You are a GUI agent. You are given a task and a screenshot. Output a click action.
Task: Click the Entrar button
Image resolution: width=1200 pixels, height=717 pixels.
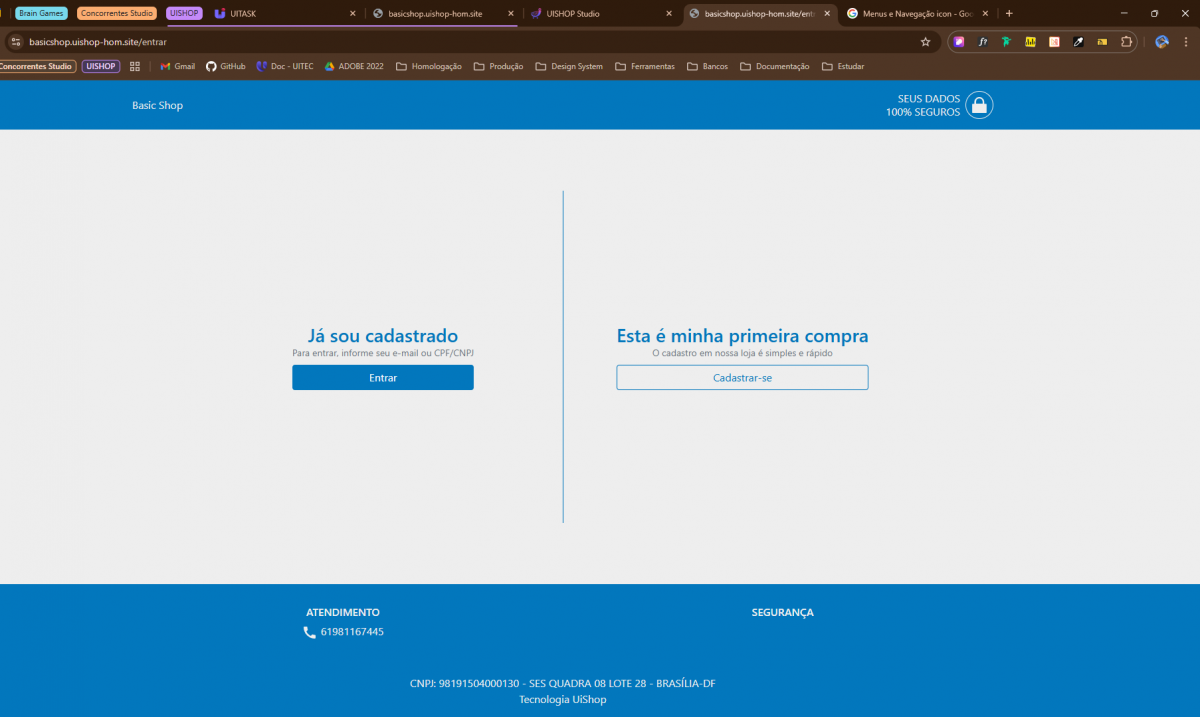click(x=382, y=378)
